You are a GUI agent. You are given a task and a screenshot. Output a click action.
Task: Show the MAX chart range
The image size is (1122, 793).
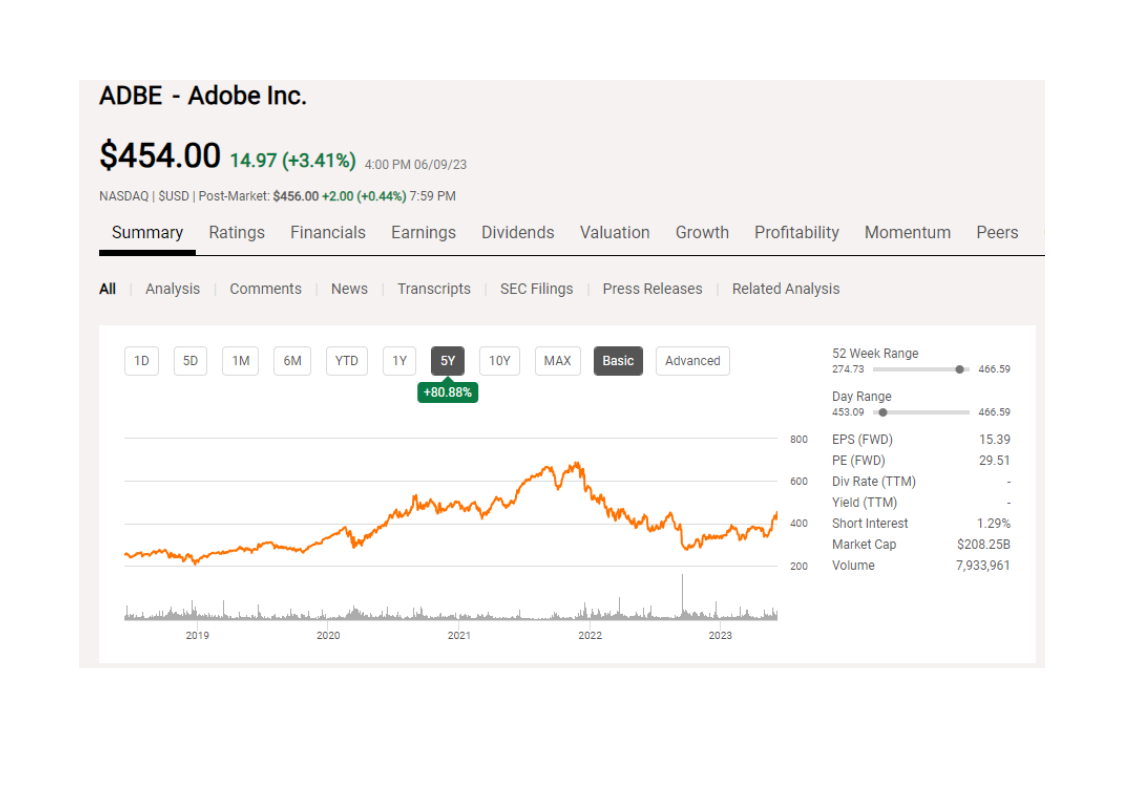coord(557,361)
